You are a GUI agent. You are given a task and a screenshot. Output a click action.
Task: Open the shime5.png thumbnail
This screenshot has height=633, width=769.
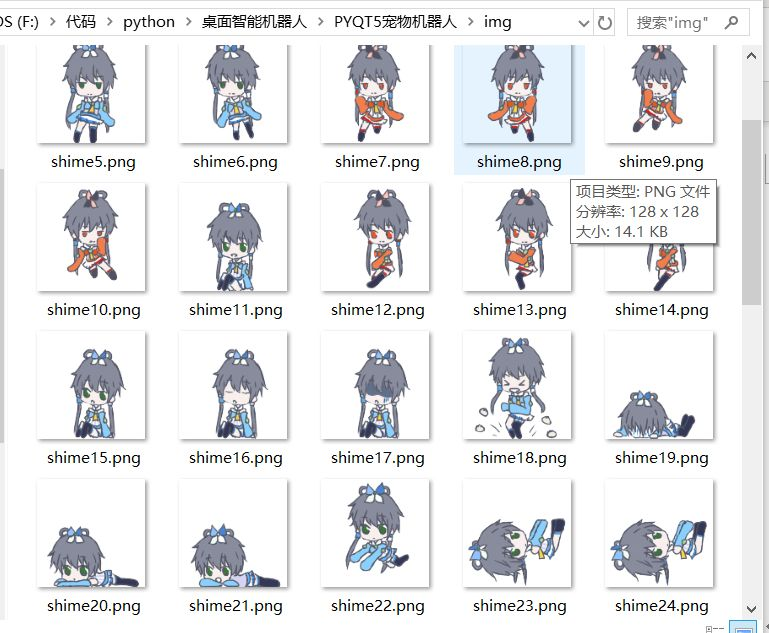click(x=91, y=94)
